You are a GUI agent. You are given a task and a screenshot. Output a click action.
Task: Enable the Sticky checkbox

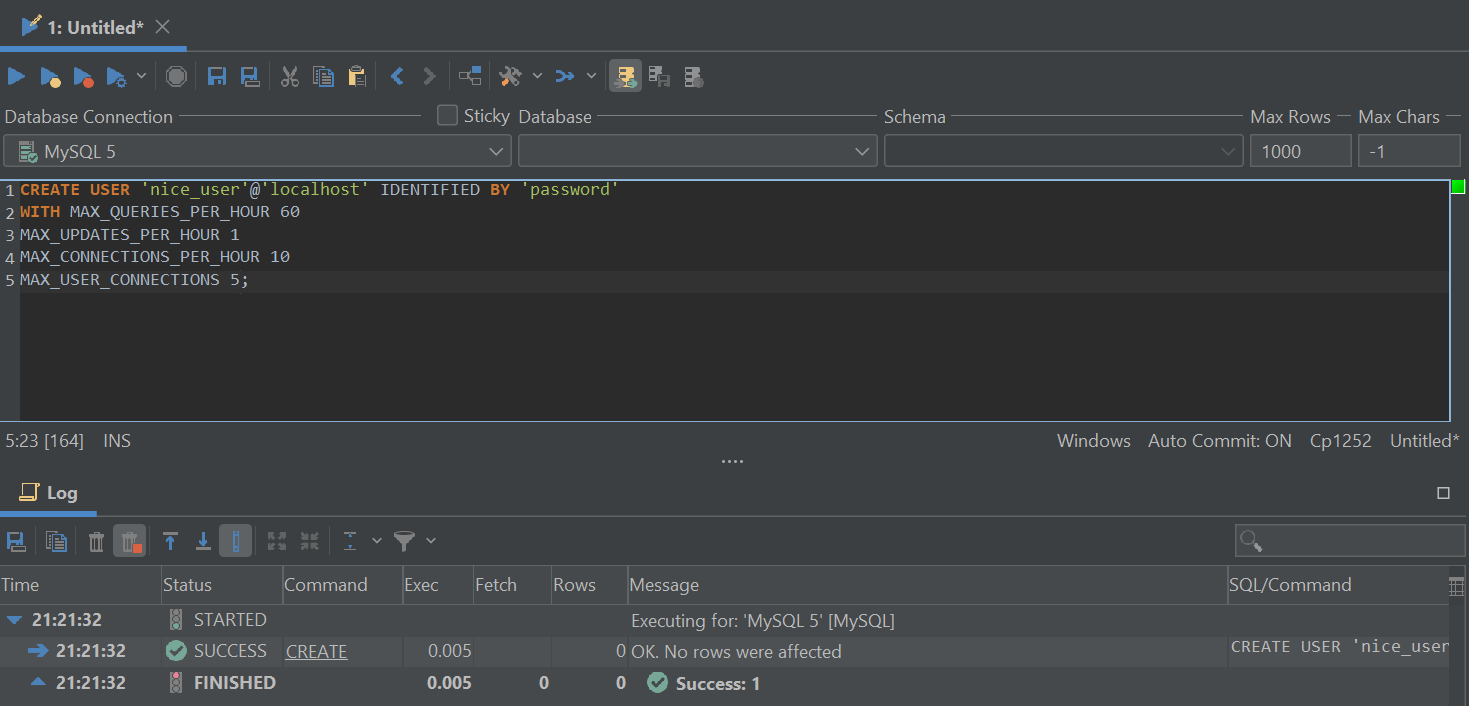(x=448, y=116)
